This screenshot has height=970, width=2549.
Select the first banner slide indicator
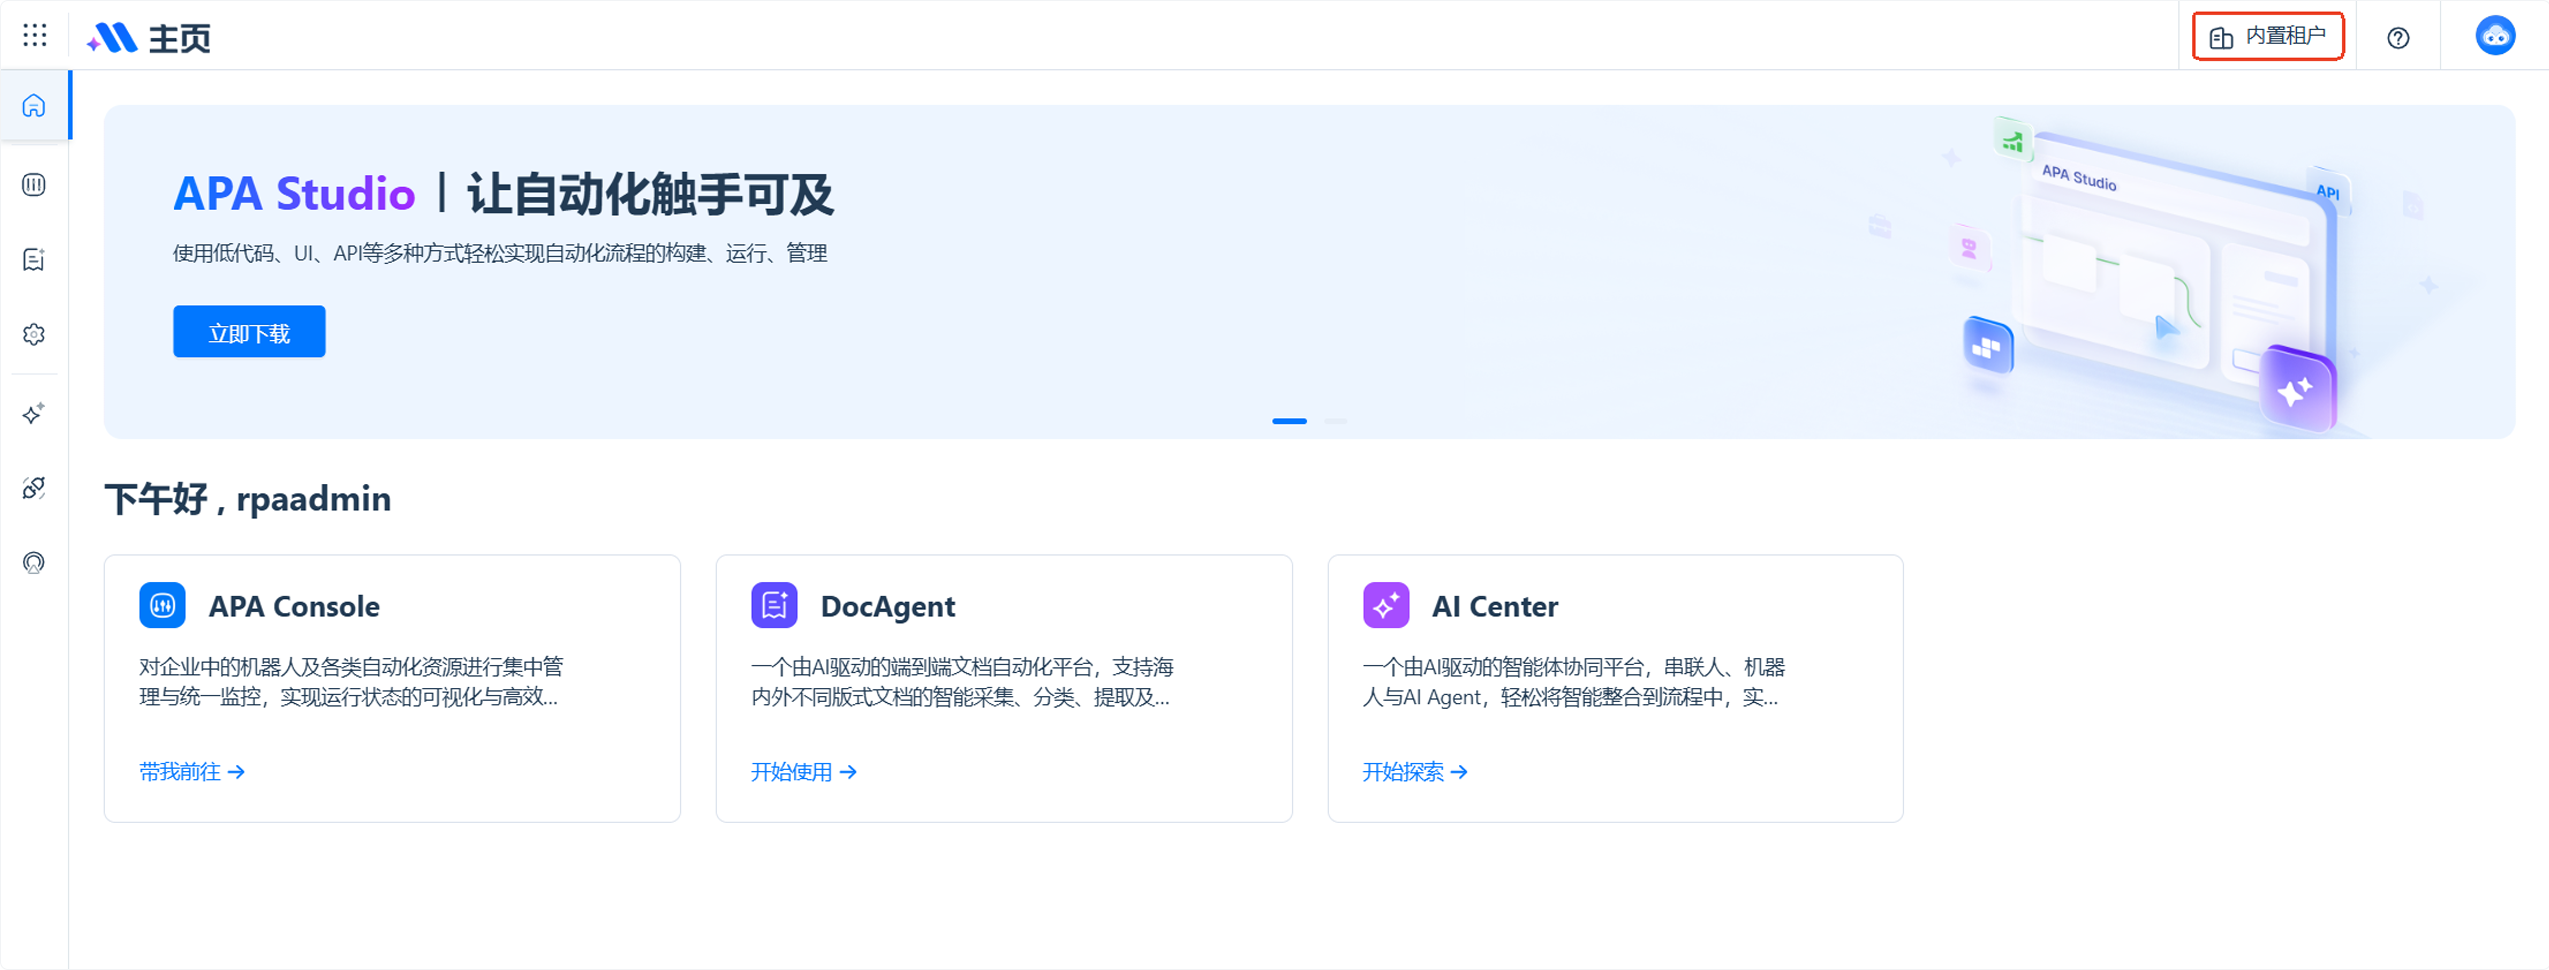[x=1289, y=421]
